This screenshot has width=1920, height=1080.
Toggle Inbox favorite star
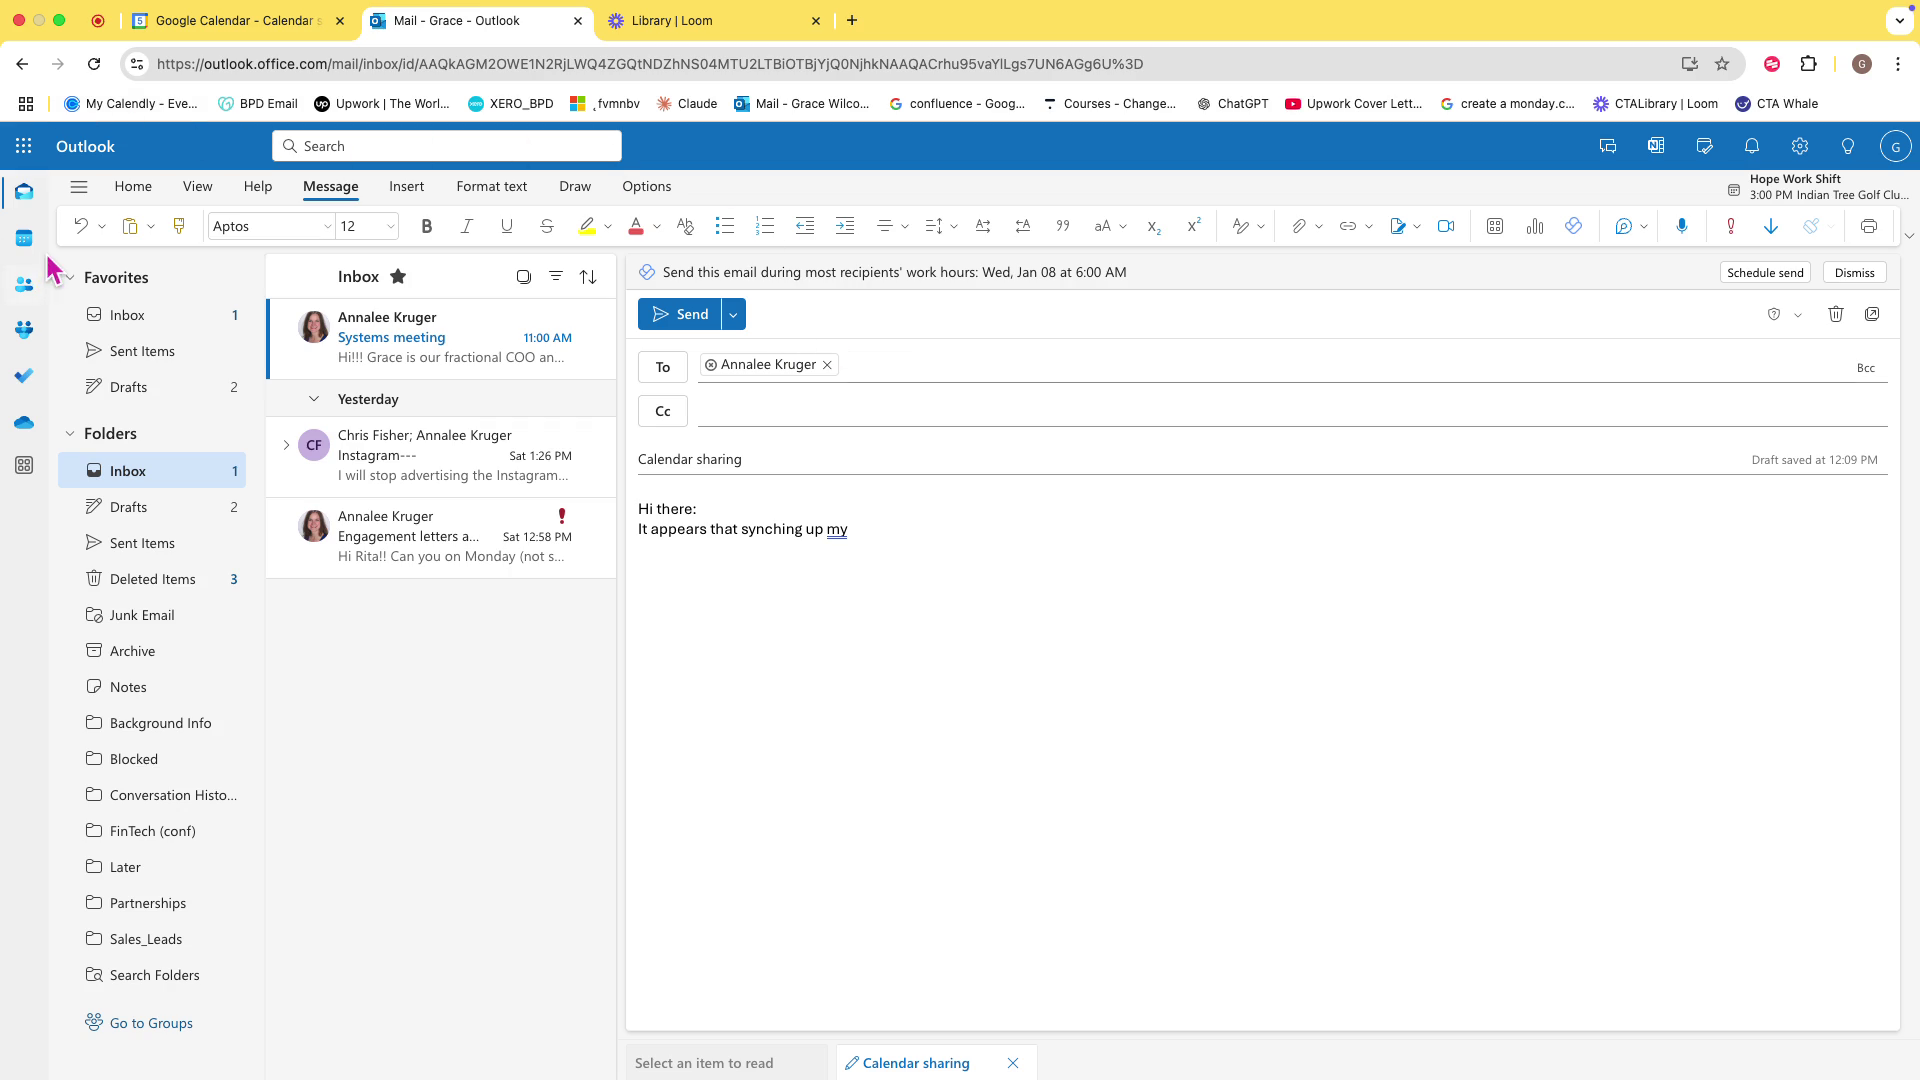398,277
